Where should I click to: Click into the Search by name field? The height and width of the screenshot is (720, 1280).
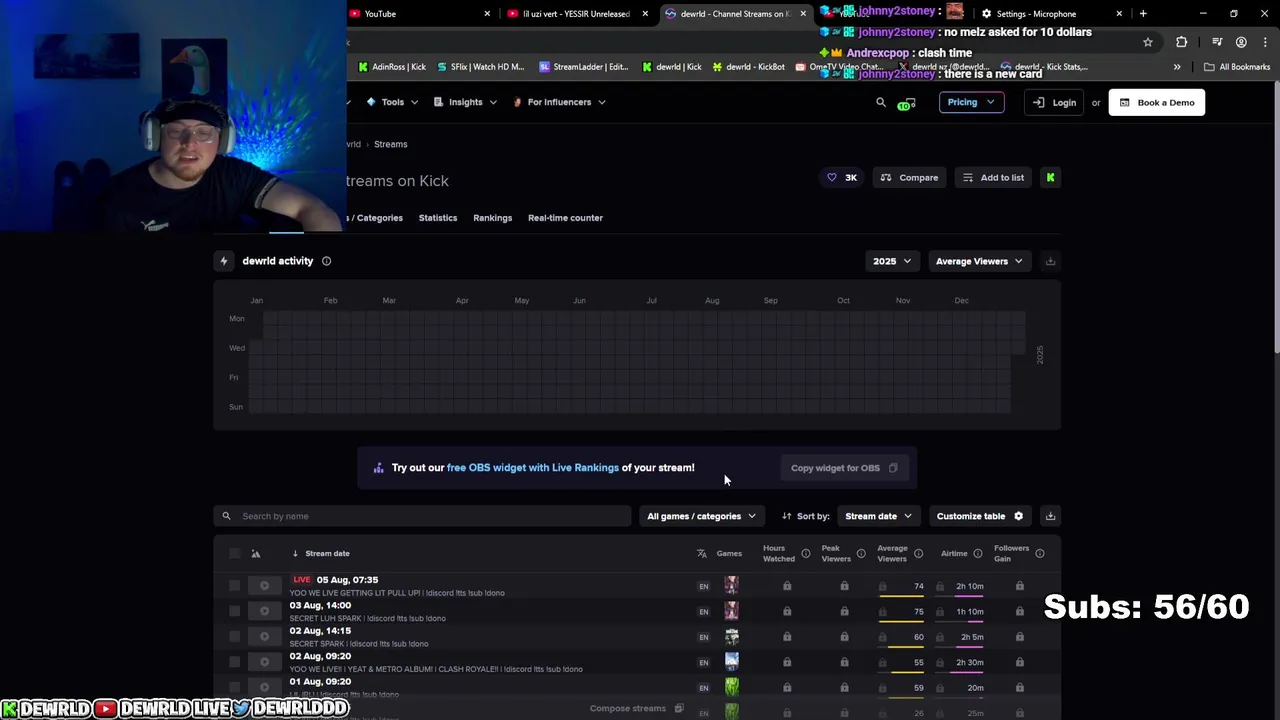pos(423,516)
